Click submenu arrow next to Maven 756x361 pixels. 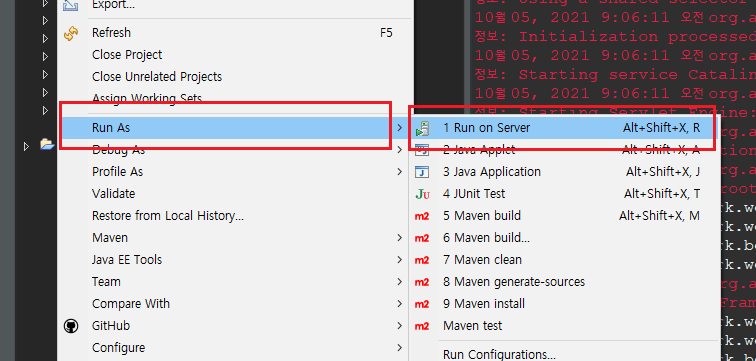tap(399, 238)
